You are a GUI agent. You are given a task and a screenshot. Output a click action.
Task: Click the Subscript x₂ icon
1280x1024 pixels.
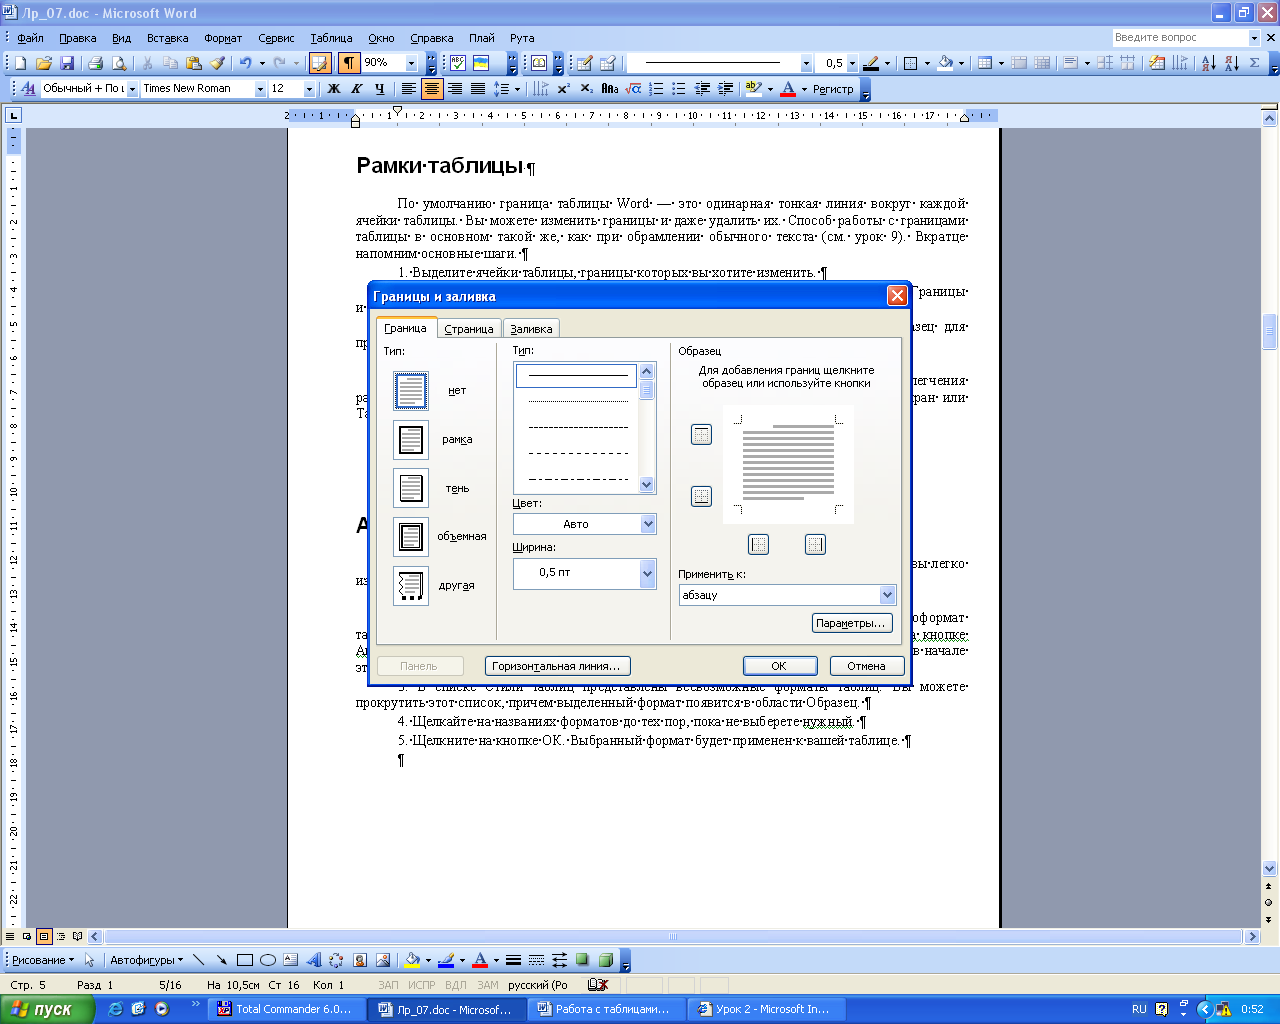(x=586, y=89)
